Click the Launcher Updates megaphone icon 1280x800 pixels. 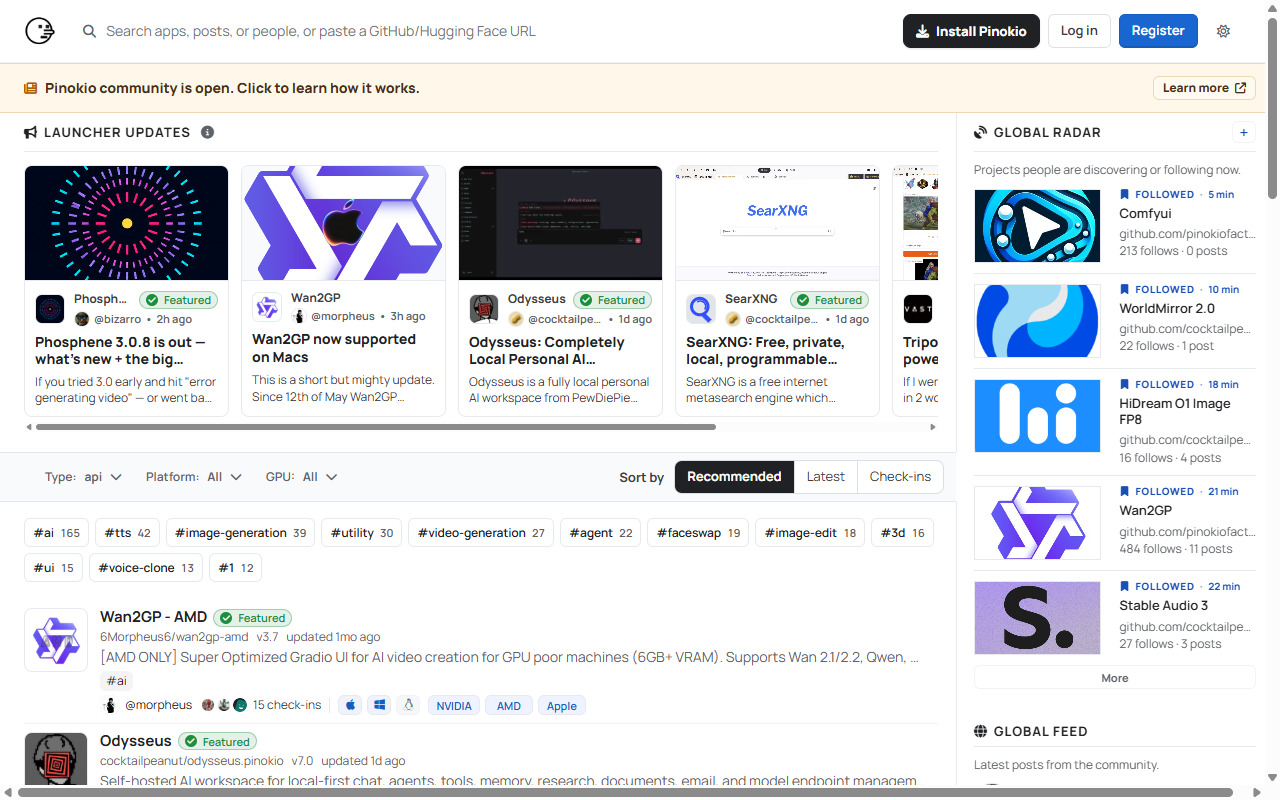[x=31, y=132]
